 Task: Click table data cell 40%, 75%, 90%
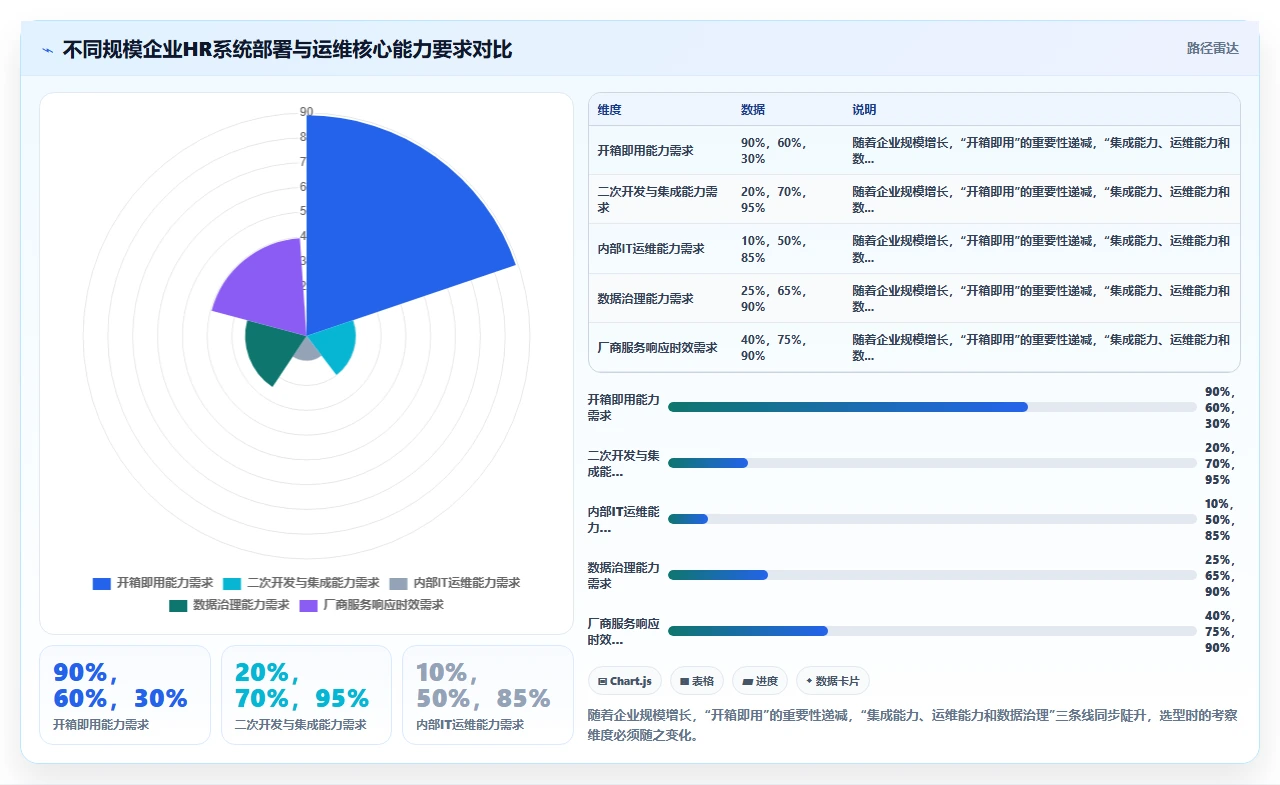click(788, 347)
